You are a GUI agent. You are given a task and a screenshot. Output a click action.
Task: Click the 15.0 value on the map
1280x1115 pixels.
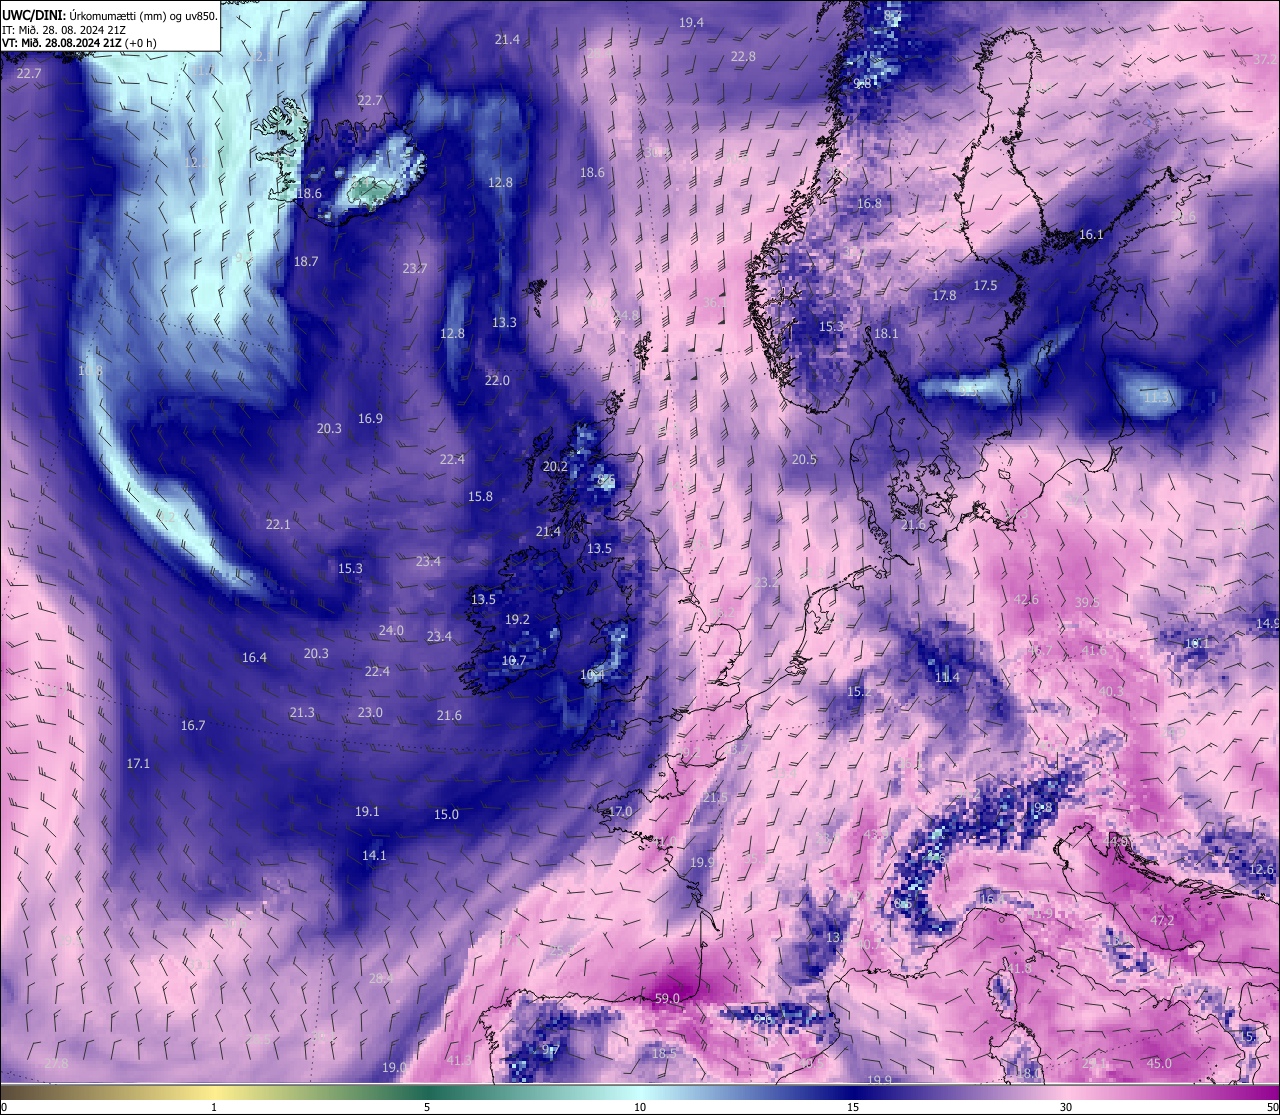point(446,814)
